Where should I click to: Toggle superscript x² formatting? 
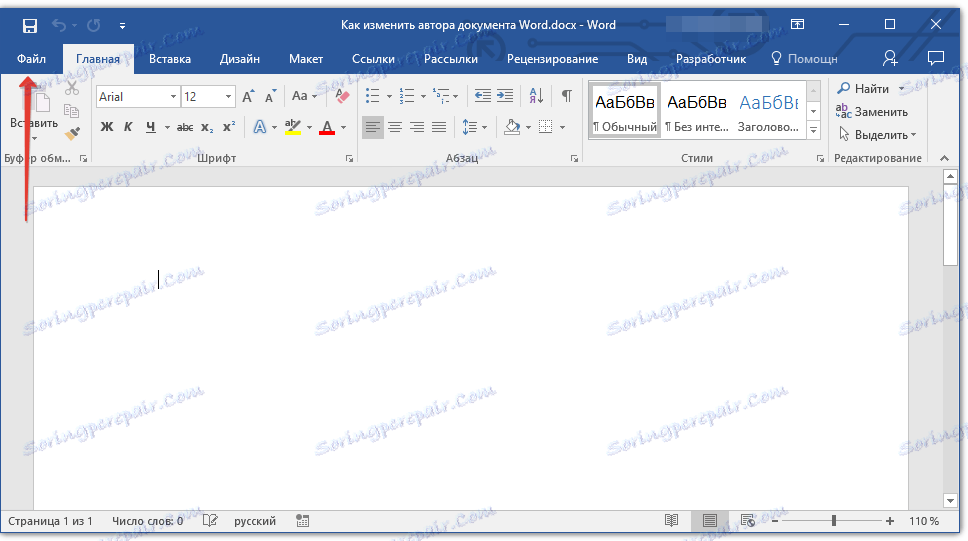229,127
